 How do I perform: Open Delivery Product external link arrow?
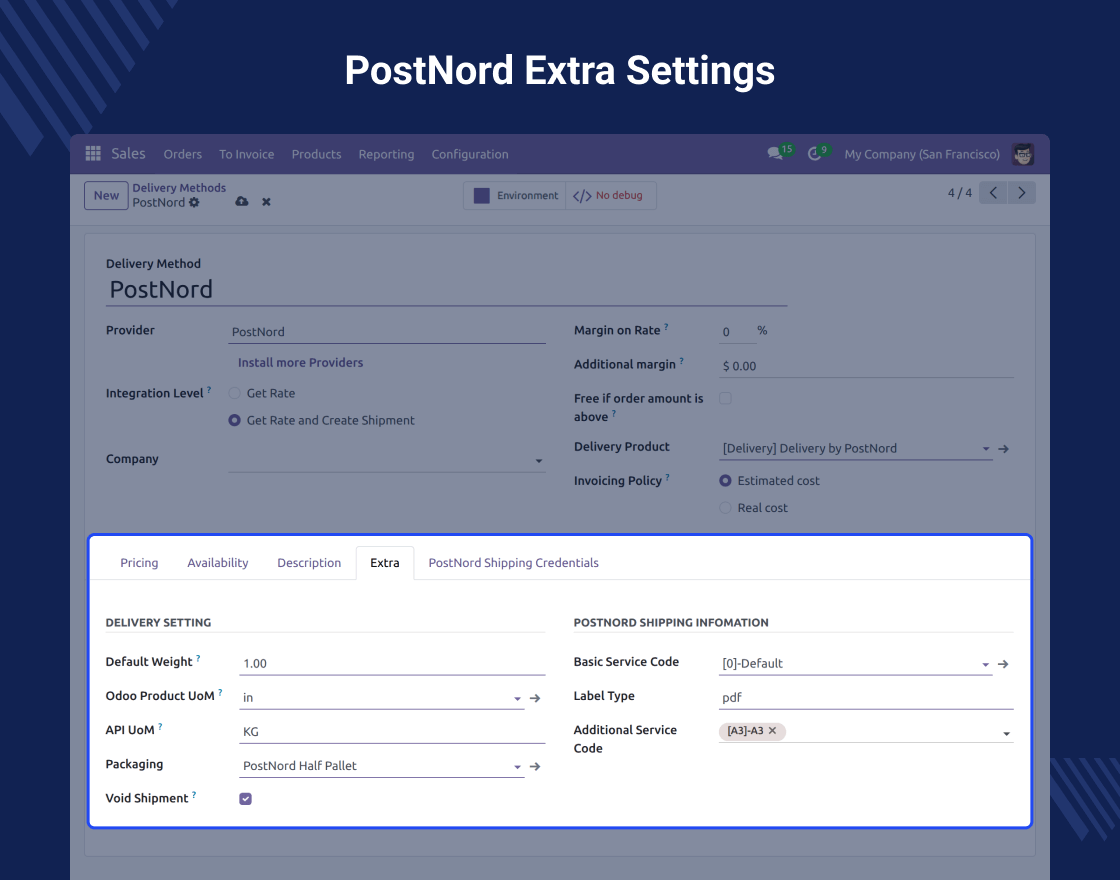click(x=1004, y=449)
